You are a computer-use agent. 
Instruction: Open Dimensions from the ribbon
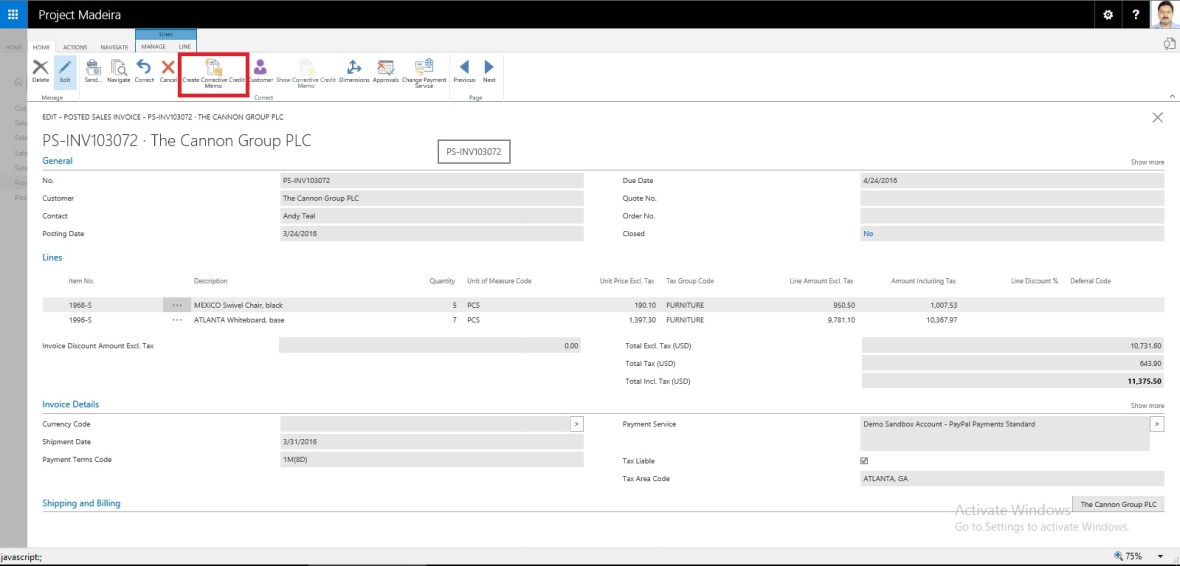click(x=354, y=69)
